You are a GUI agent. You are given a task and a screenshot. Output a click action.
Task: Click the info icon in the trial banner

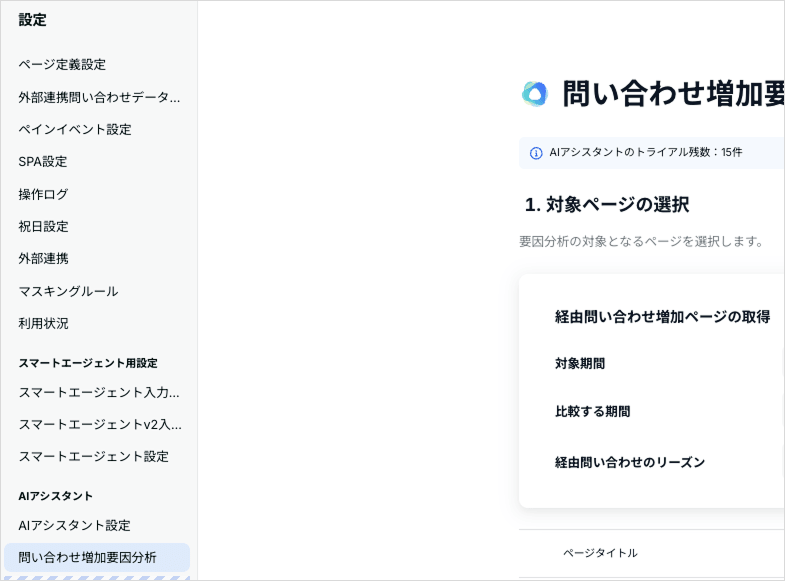coord(536,153)
